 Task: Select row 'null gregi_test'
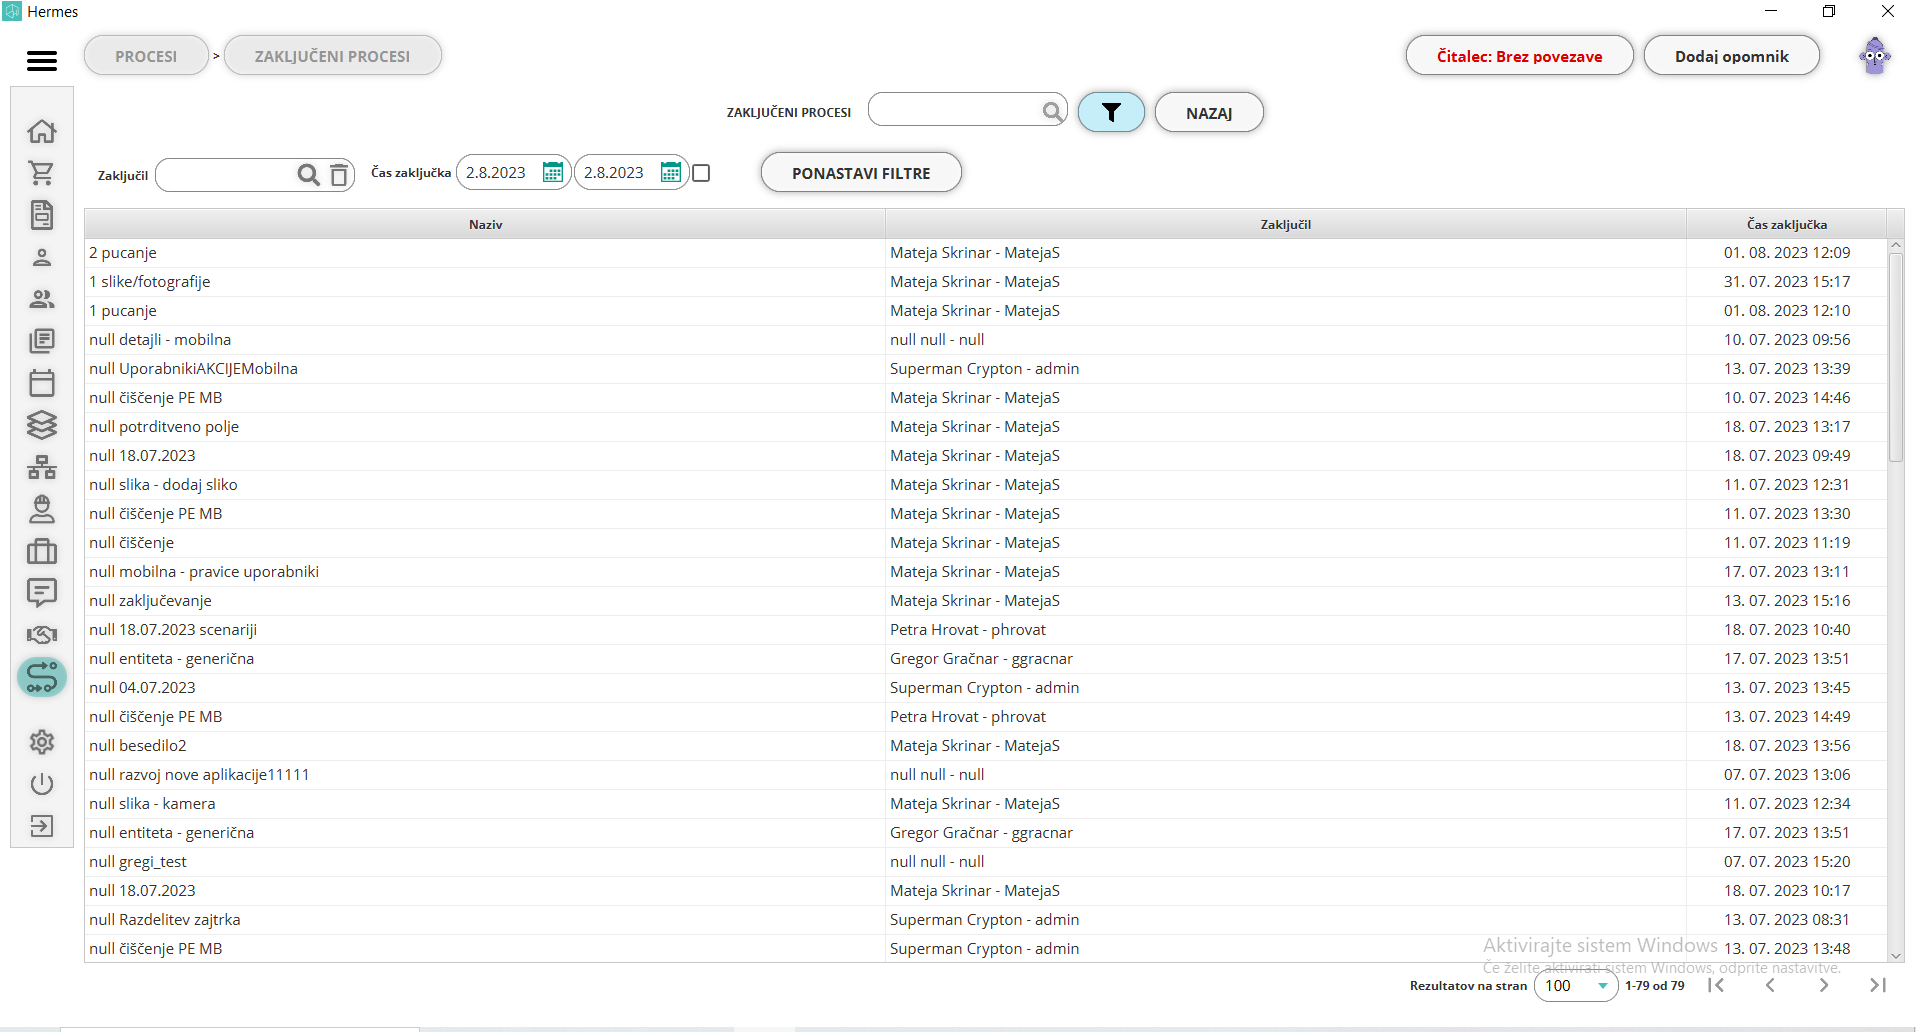click(x=986, y=862)
